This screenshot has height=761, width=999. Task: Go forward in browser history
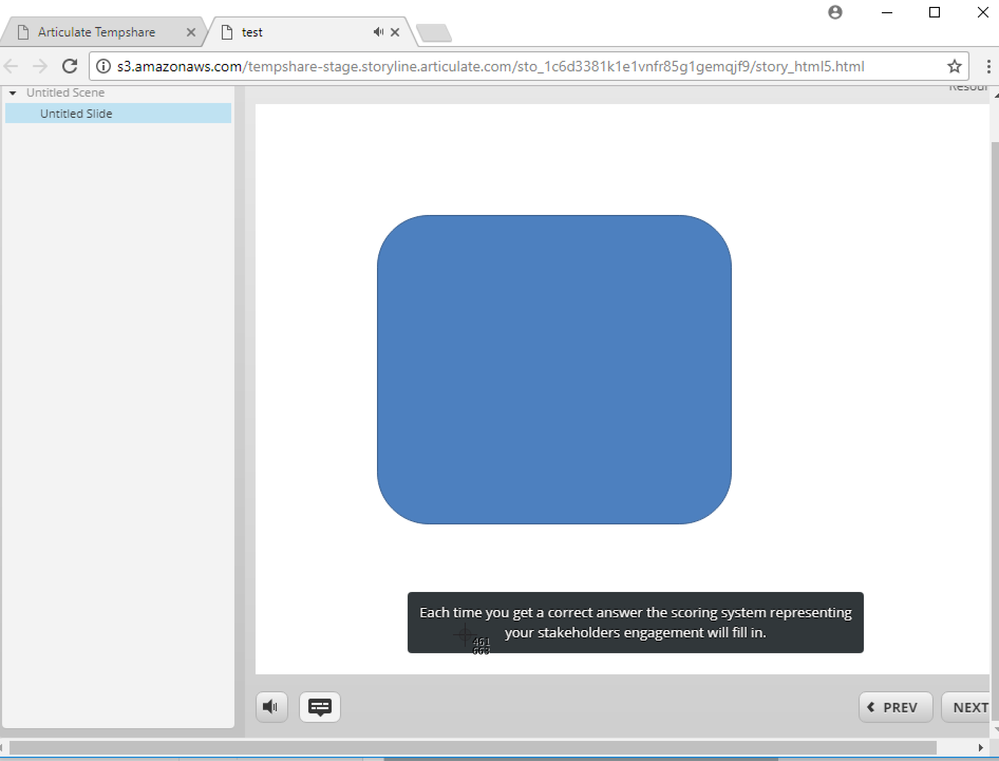[x=40, y=66]
